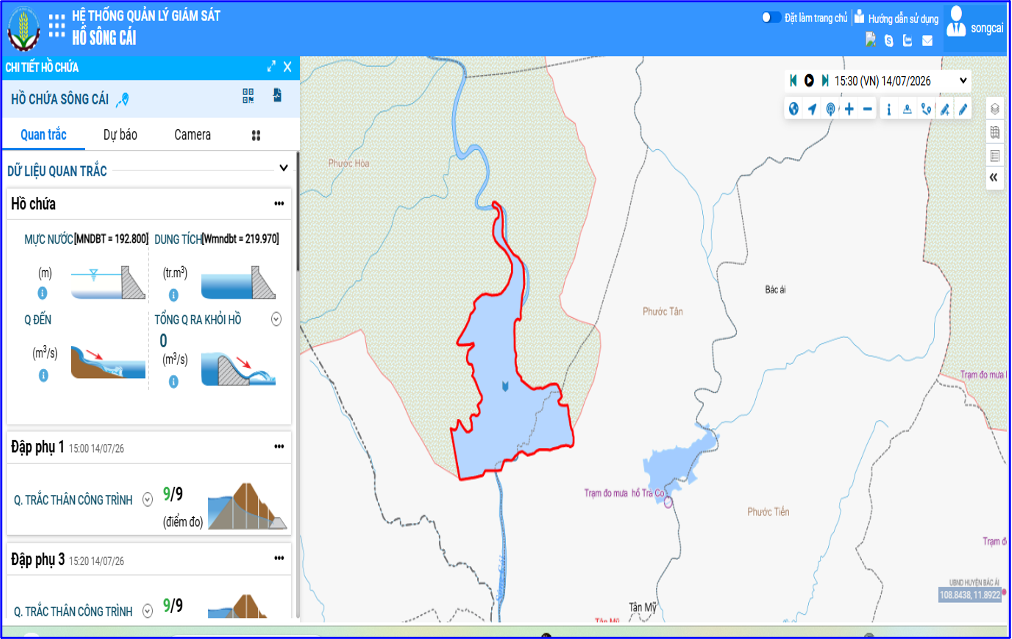
Task: Click the 'Bác ái' map label
Action: 775,290
